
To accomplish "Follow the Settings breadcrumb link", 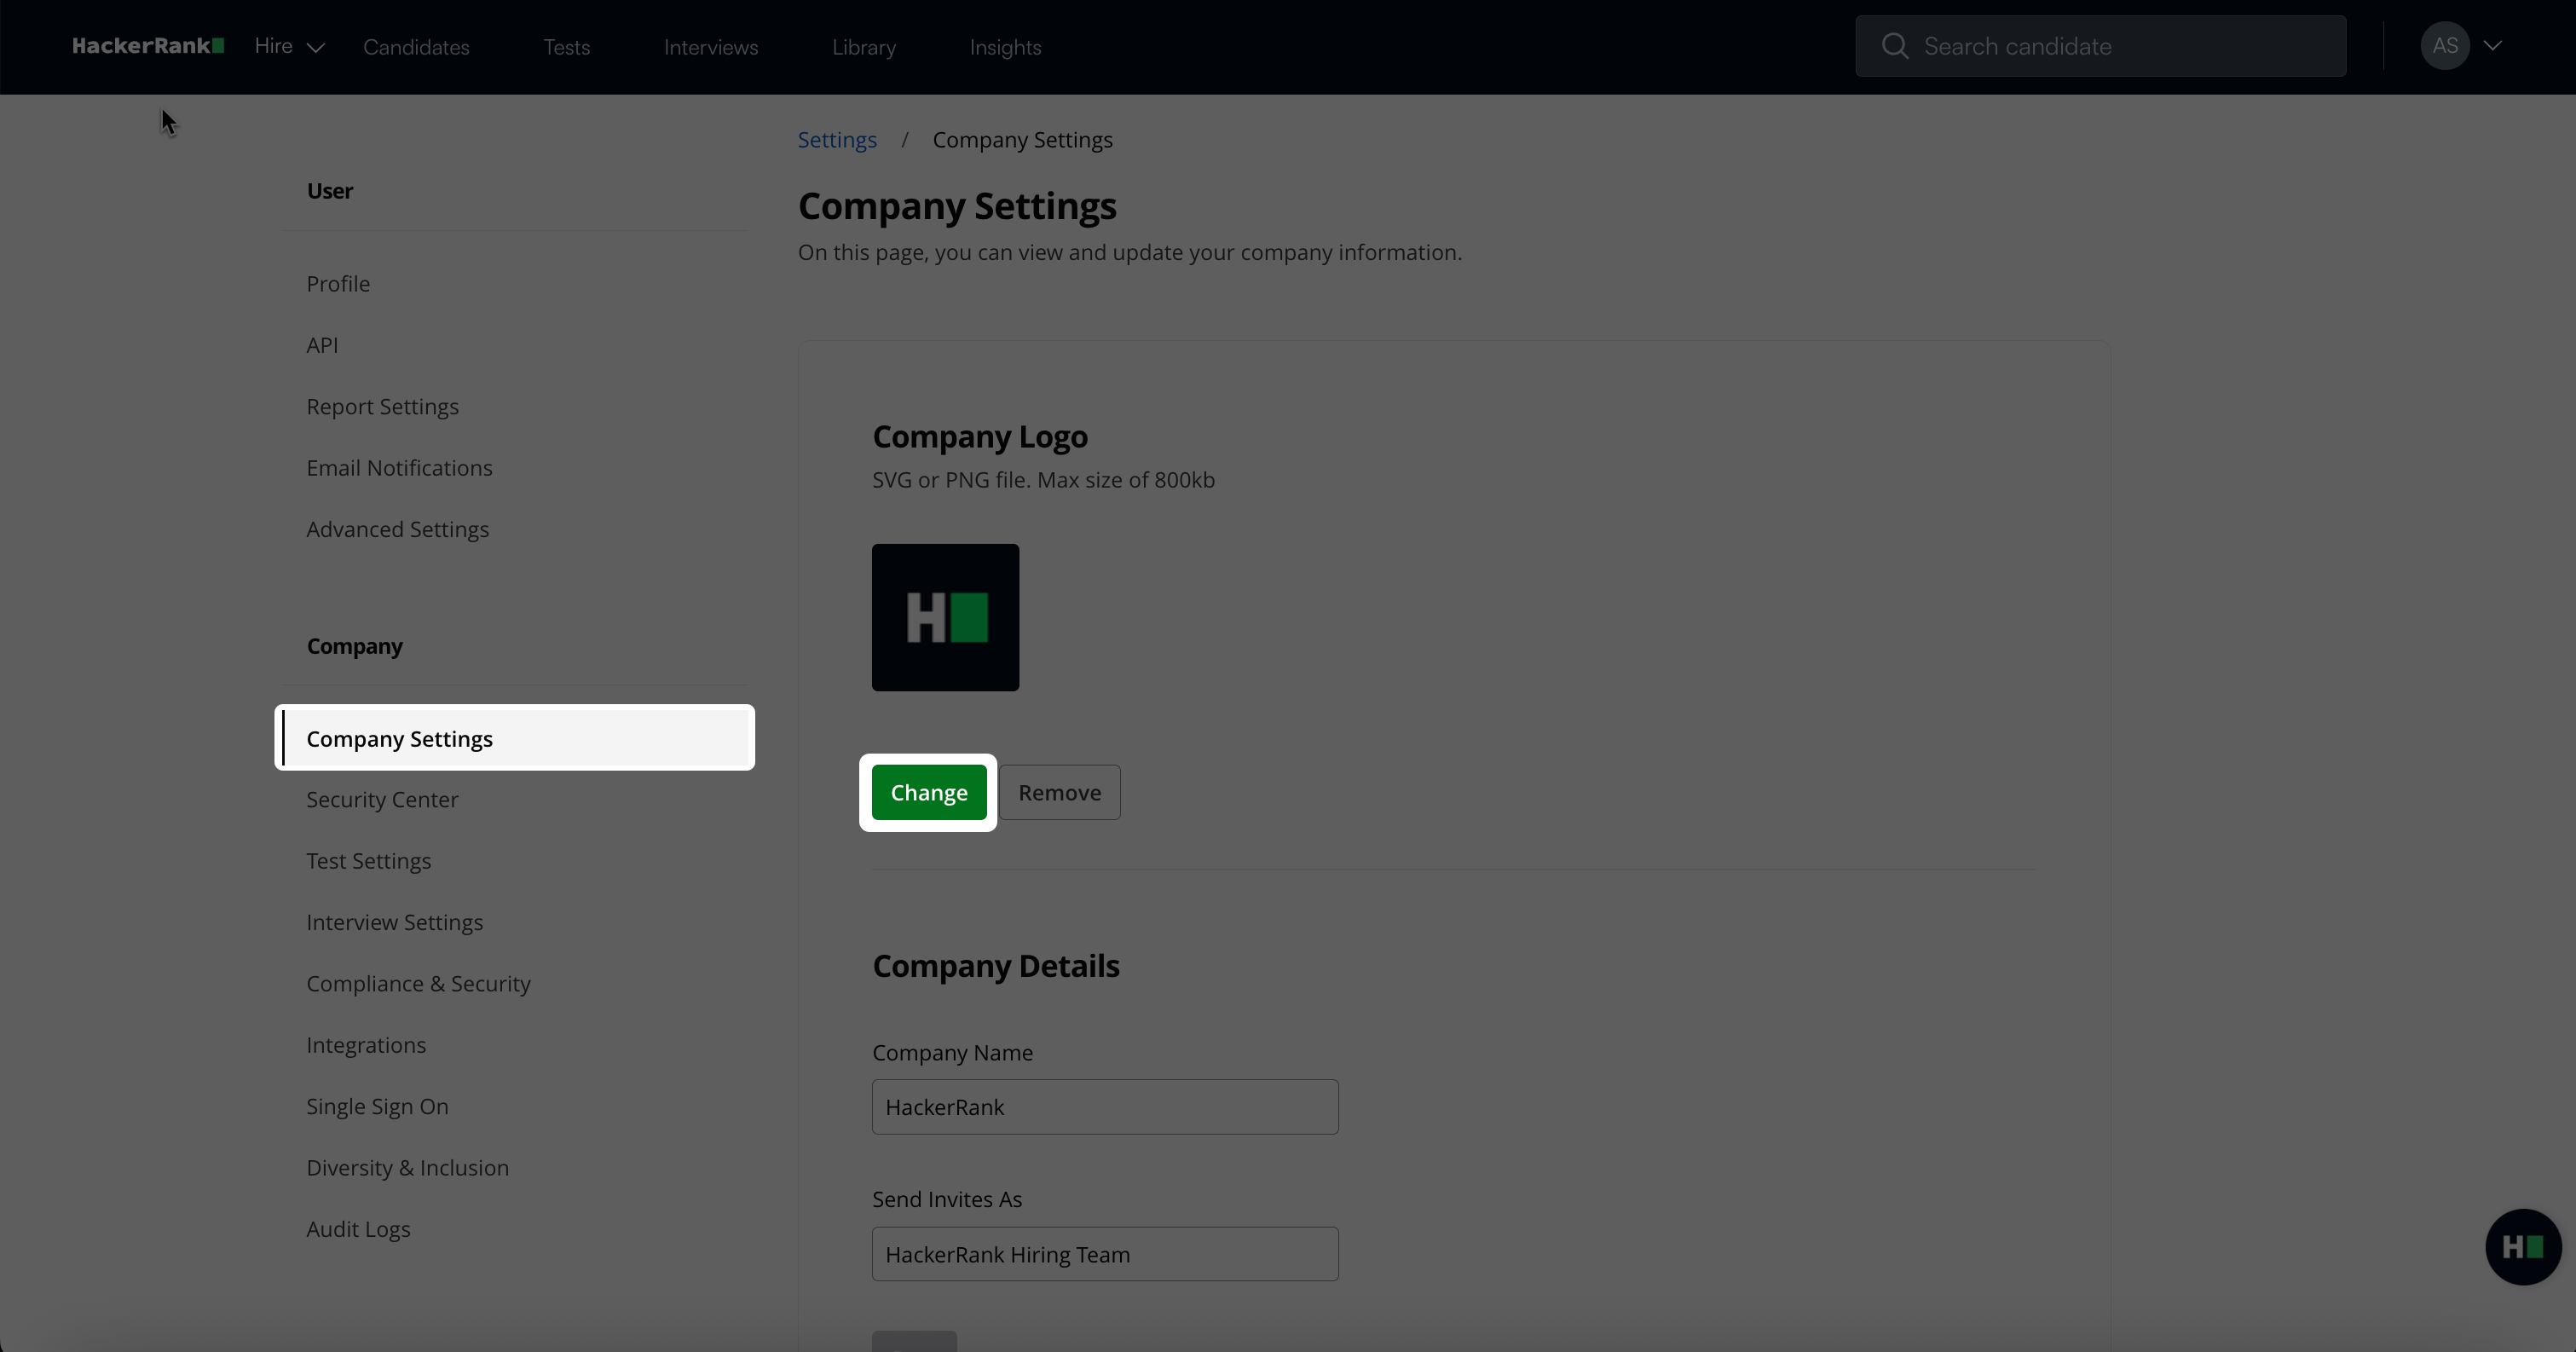I will coord(837,140).
